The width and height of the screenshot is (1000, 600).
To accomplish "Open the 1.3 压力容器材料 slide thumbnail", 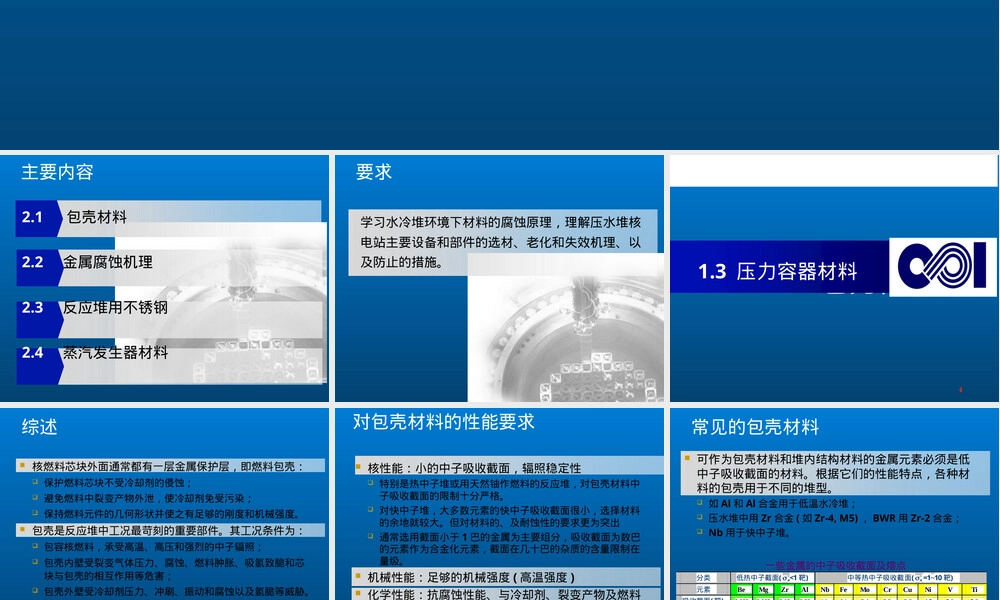I will pyautogui.click(x=834, y=278).
